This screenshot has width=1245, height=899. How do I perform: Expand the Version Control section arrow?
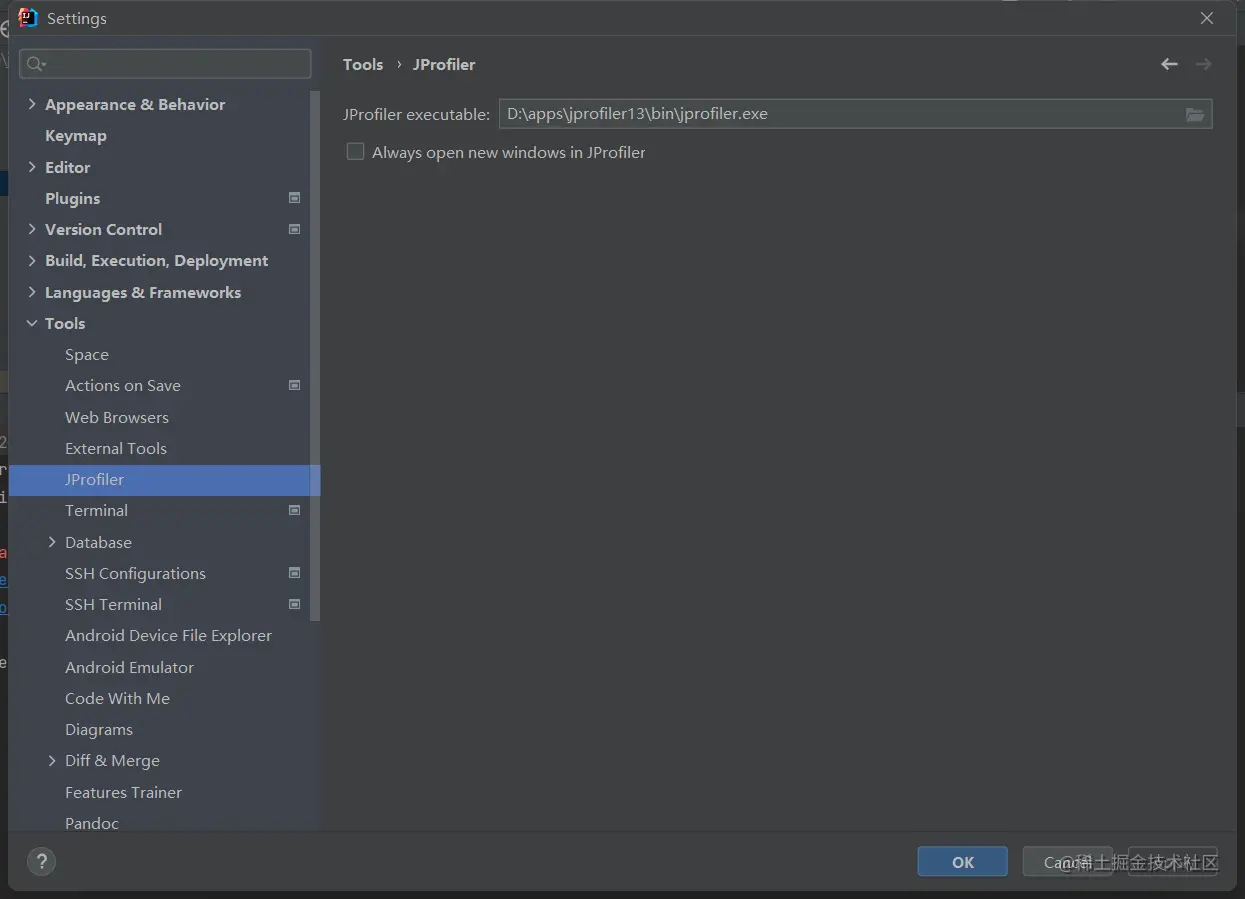(x=32, y=229)
